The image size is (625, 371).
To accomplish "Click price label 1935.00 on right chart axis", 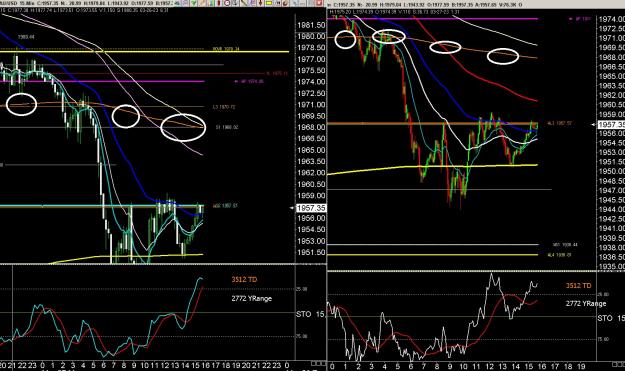I will pos(611,267).
